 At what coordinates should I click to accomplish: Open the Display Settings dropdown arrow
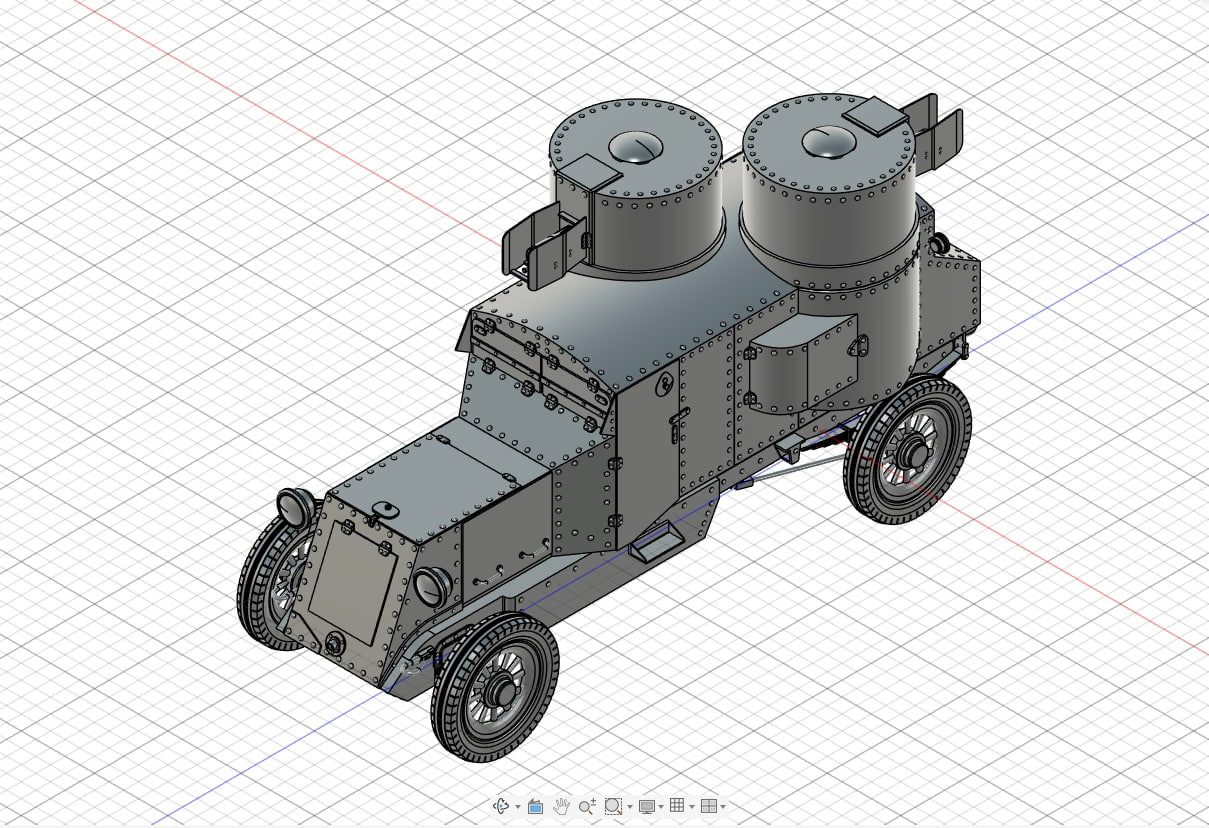(661, 807)
